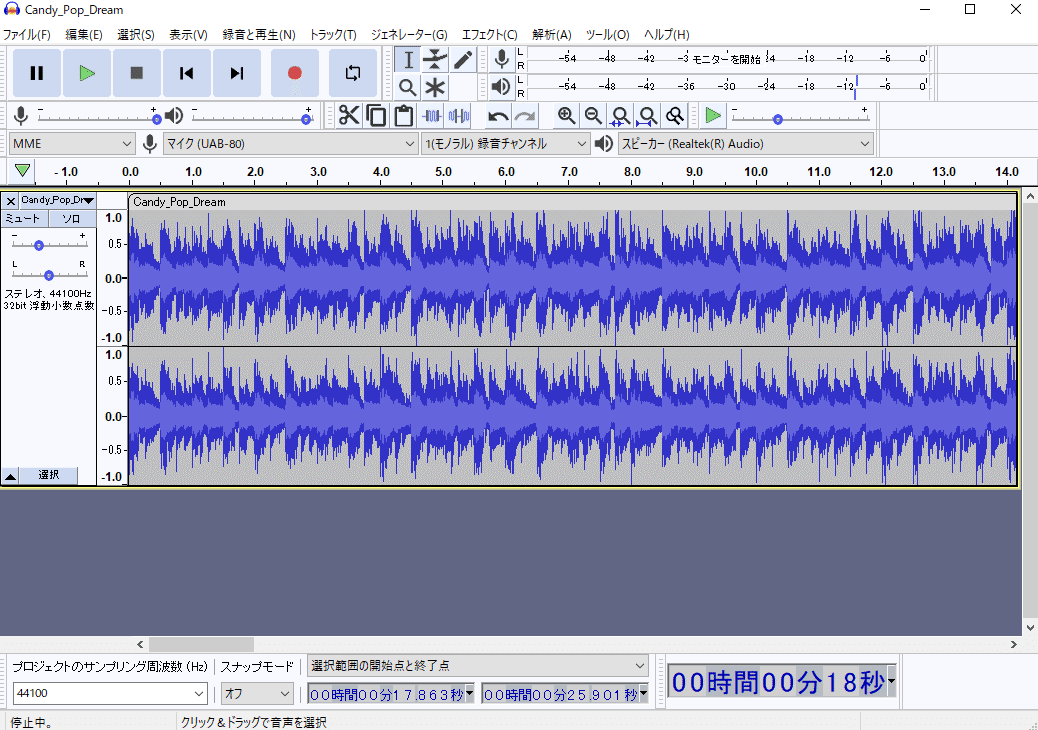Cut selection with the scissors icon

(x=349, y=116)
